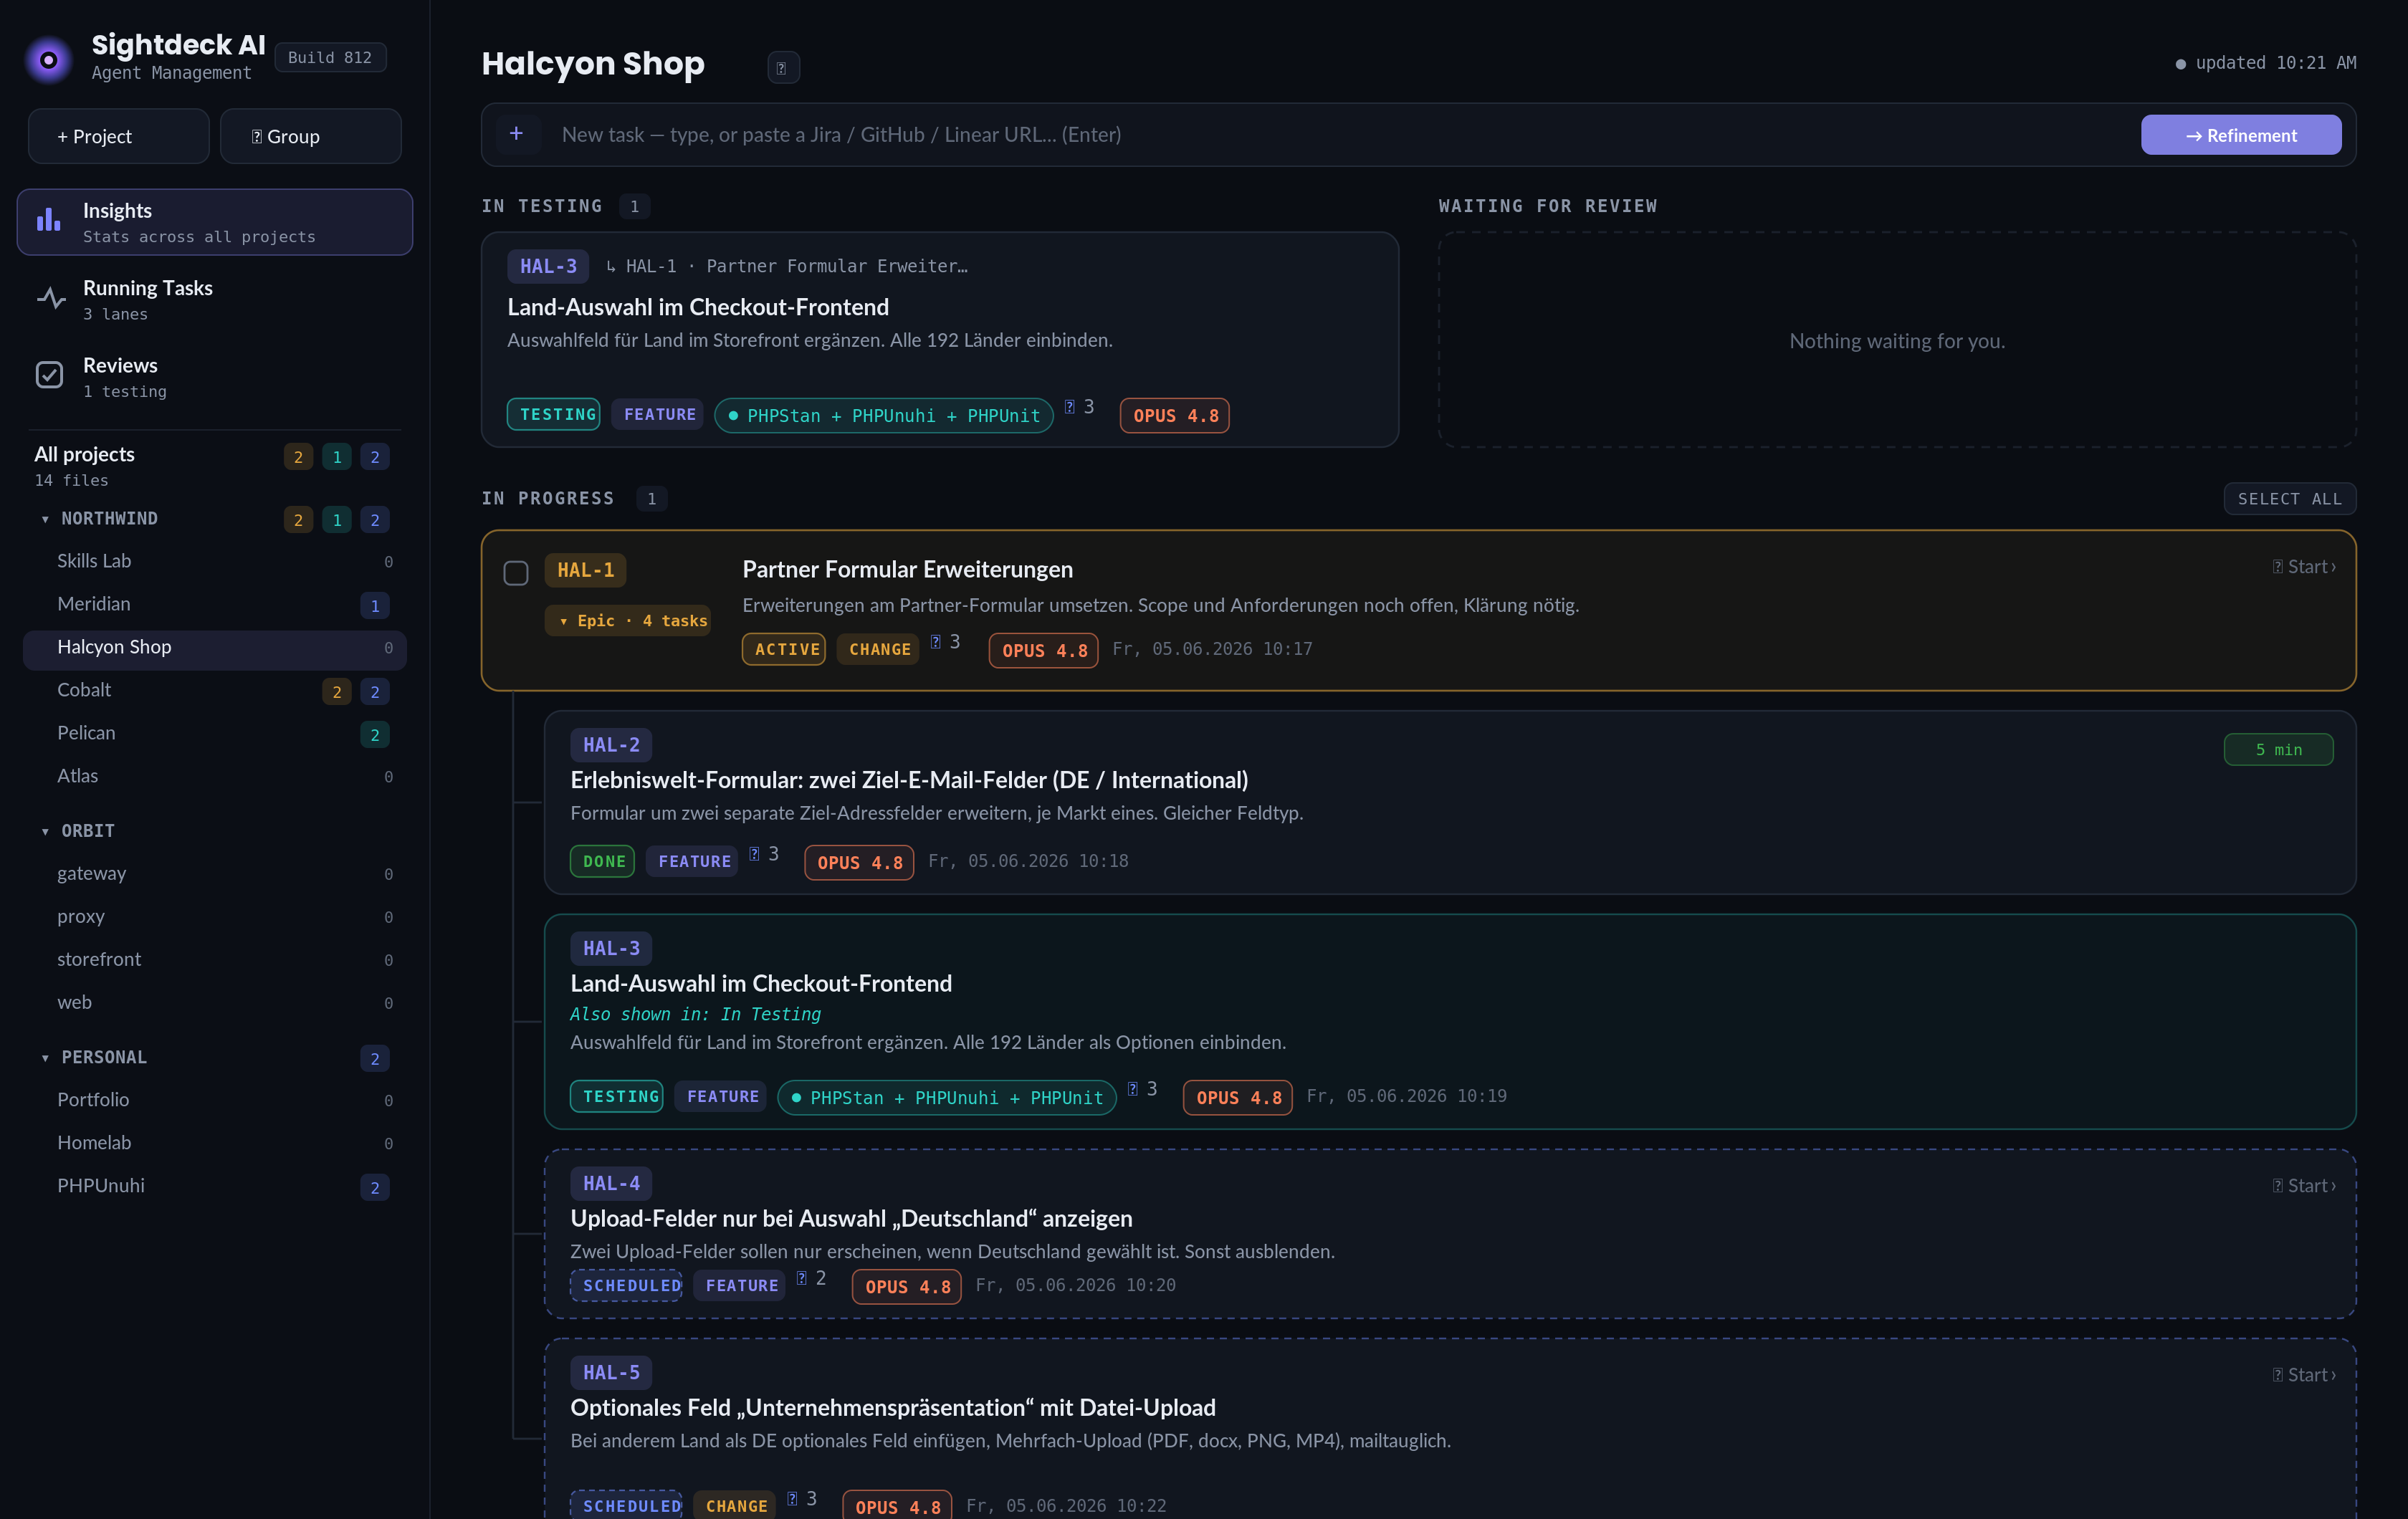Viewport: 2408px width, 1519px height.
Task: Click the HAL-5 task ID badge
Action: 611,1373
